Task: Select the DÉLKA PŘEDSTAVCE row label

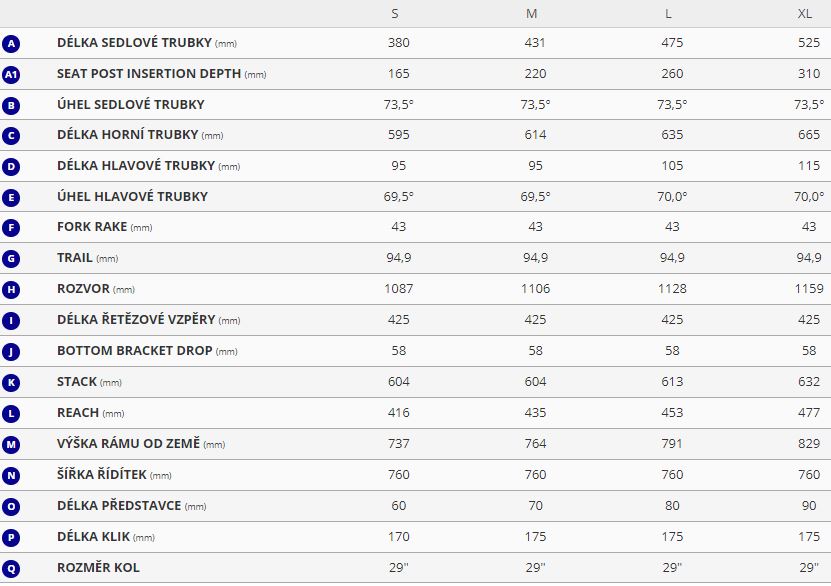Action: point(131,505)
